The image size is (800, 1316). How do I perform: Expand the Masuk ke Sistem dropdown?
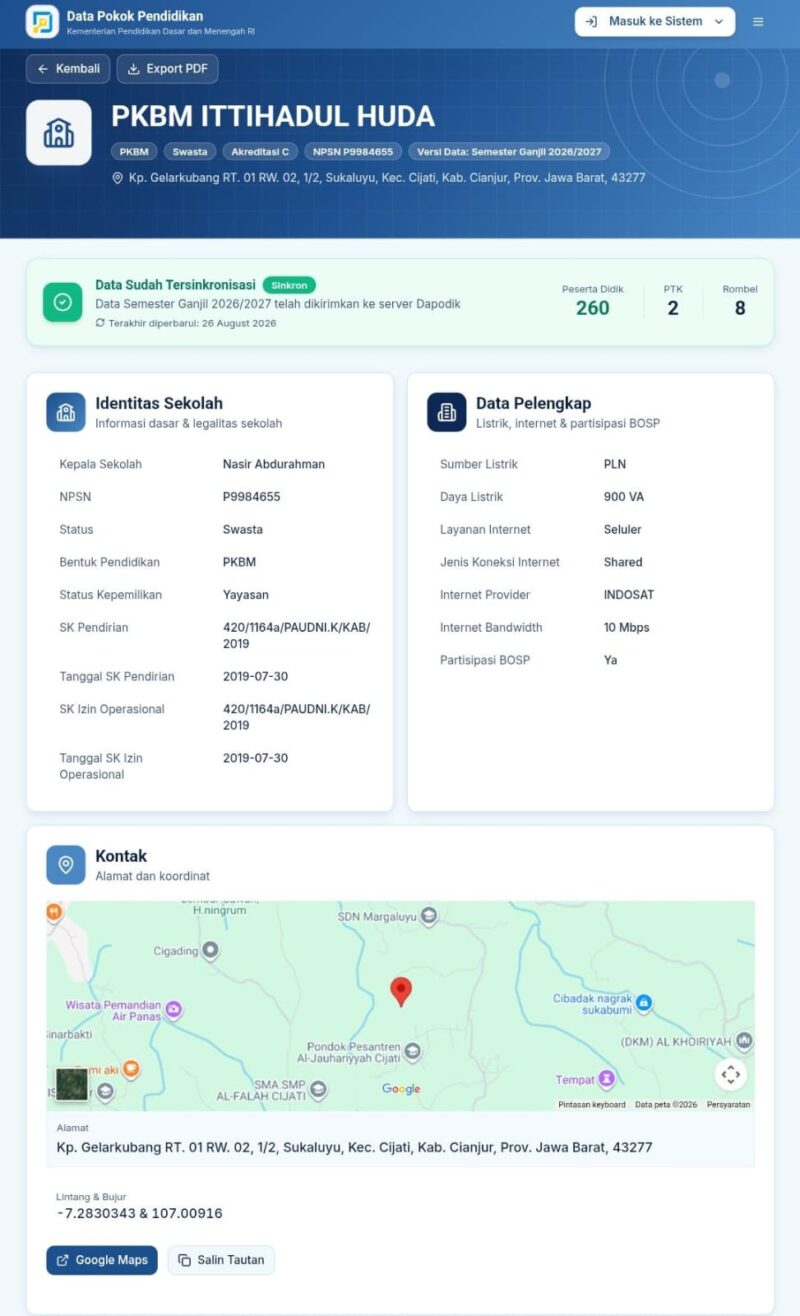click(x=655, y=21)
